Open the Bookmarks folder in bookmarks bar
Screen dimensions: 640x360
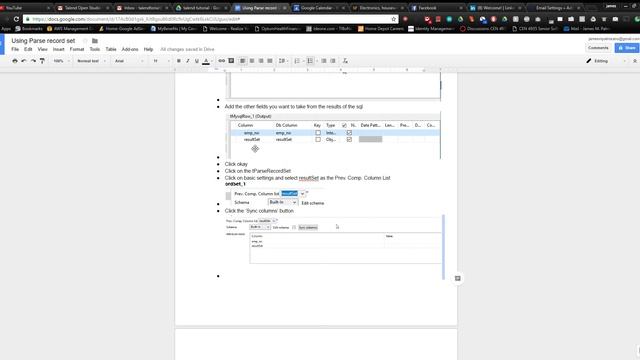(29, 29)
